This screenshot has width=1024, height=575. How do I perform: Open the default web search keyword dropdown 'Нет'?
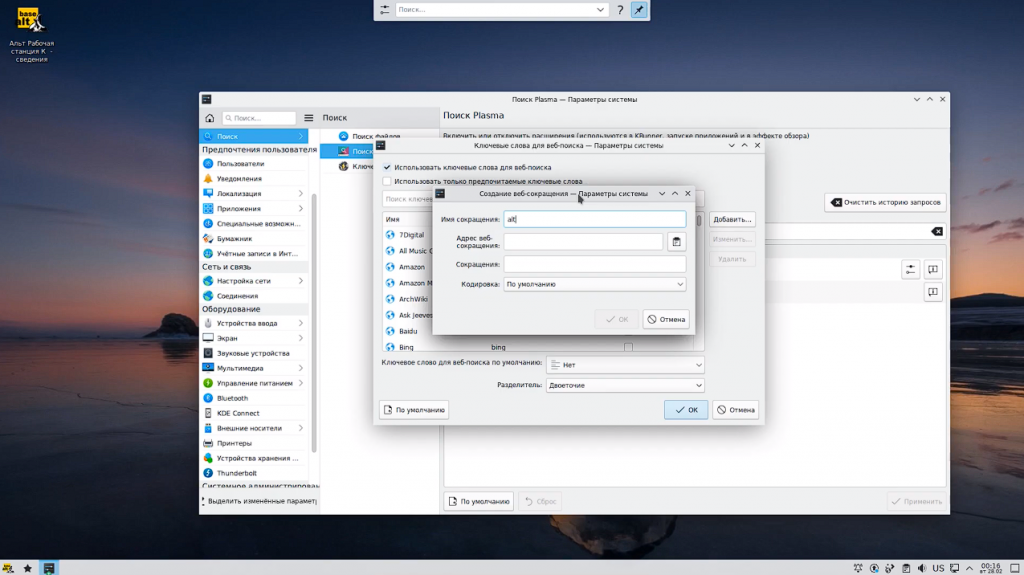coord(625,365)
